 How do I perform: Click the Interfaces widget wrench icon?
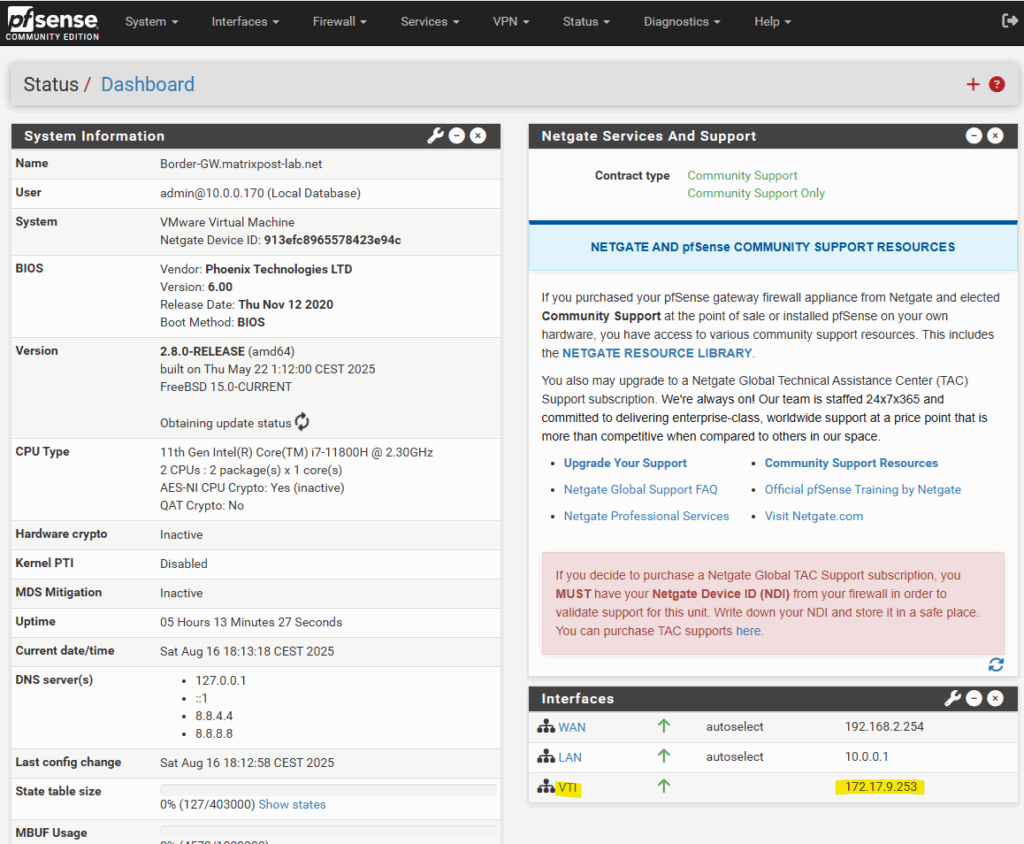[x=952, y=698]
